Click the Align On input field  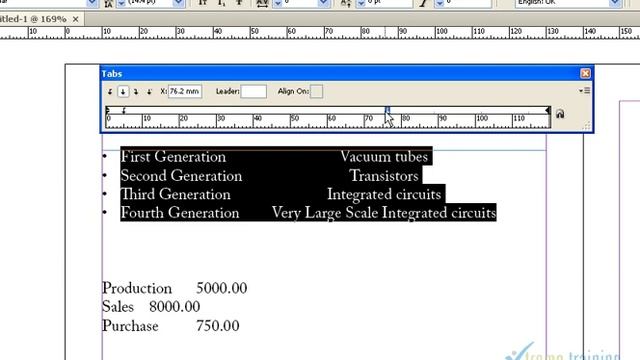(x=316, y=91)
